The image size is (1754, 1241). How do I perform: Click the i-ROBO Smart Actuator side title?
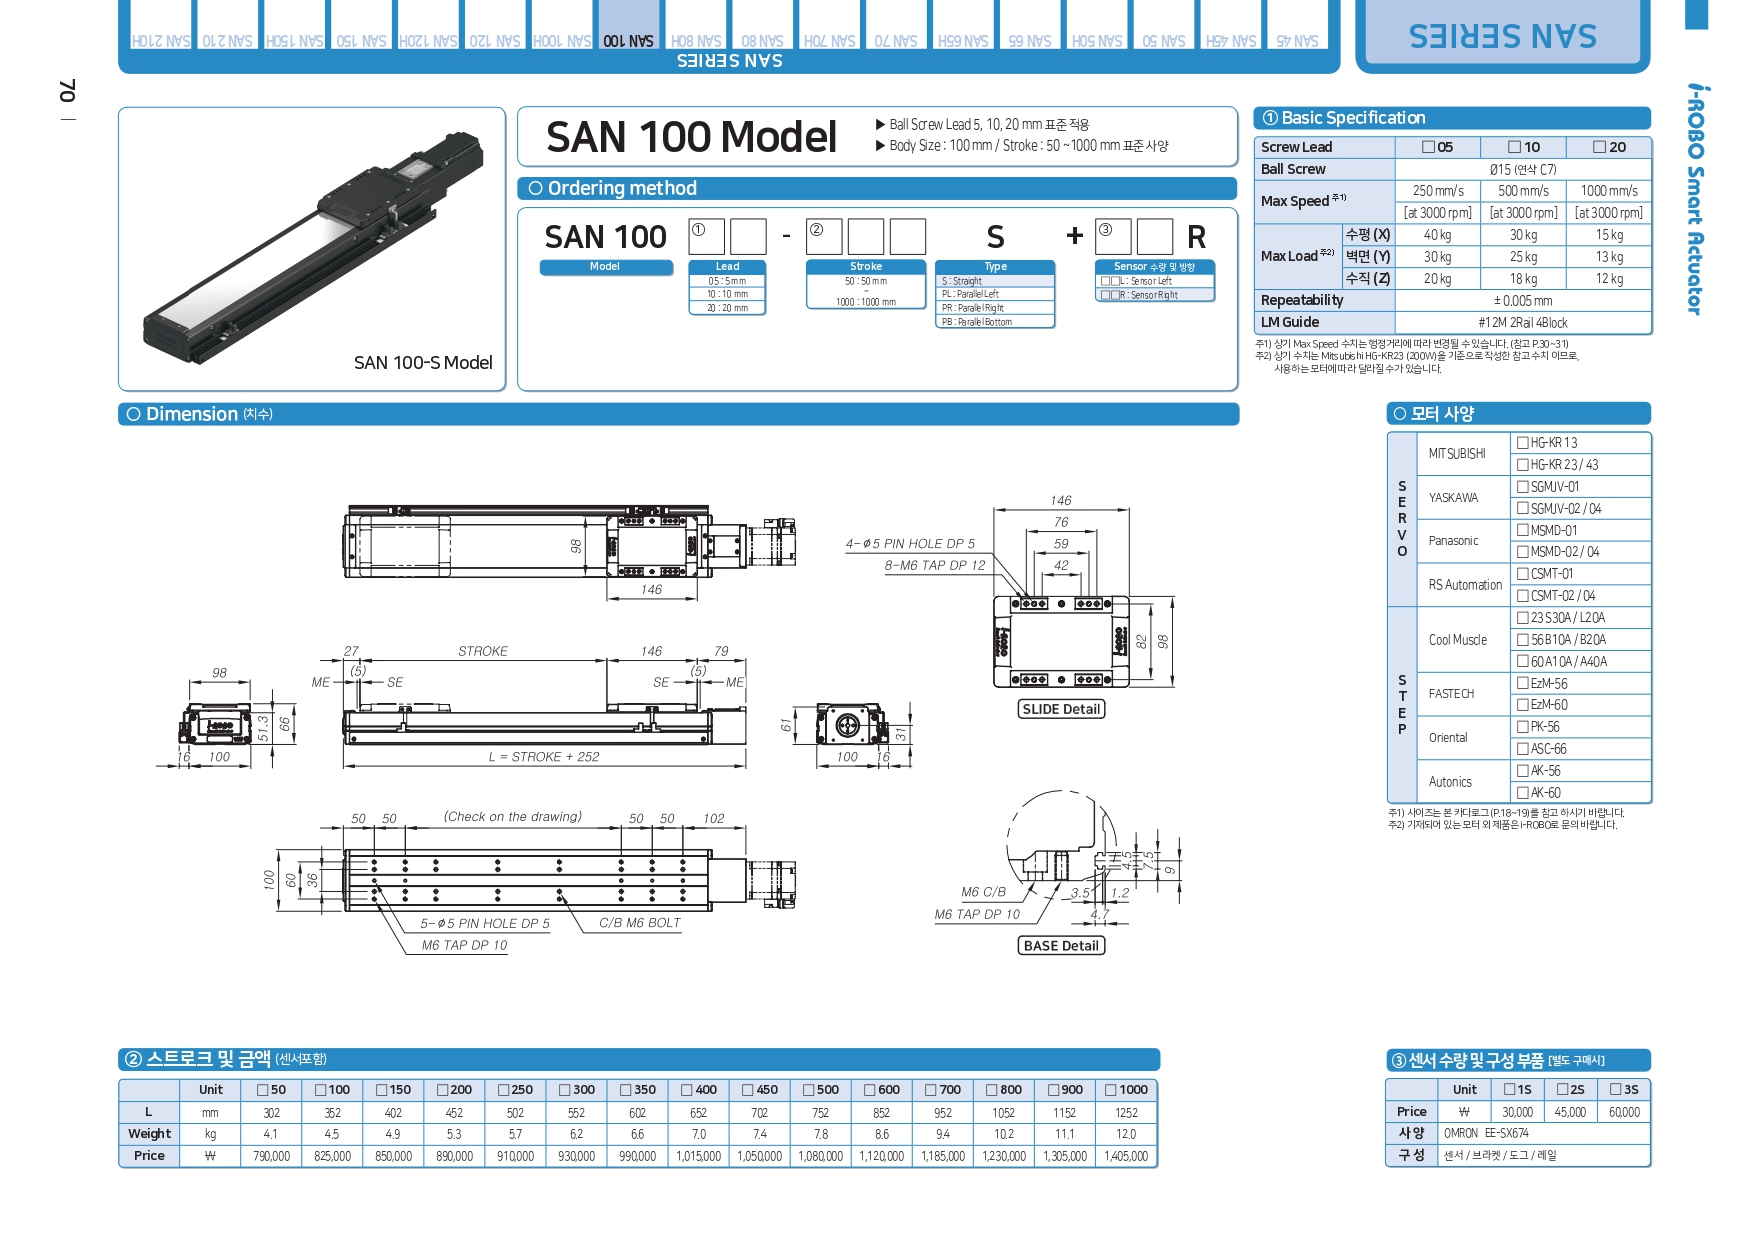click(1695, 199)
